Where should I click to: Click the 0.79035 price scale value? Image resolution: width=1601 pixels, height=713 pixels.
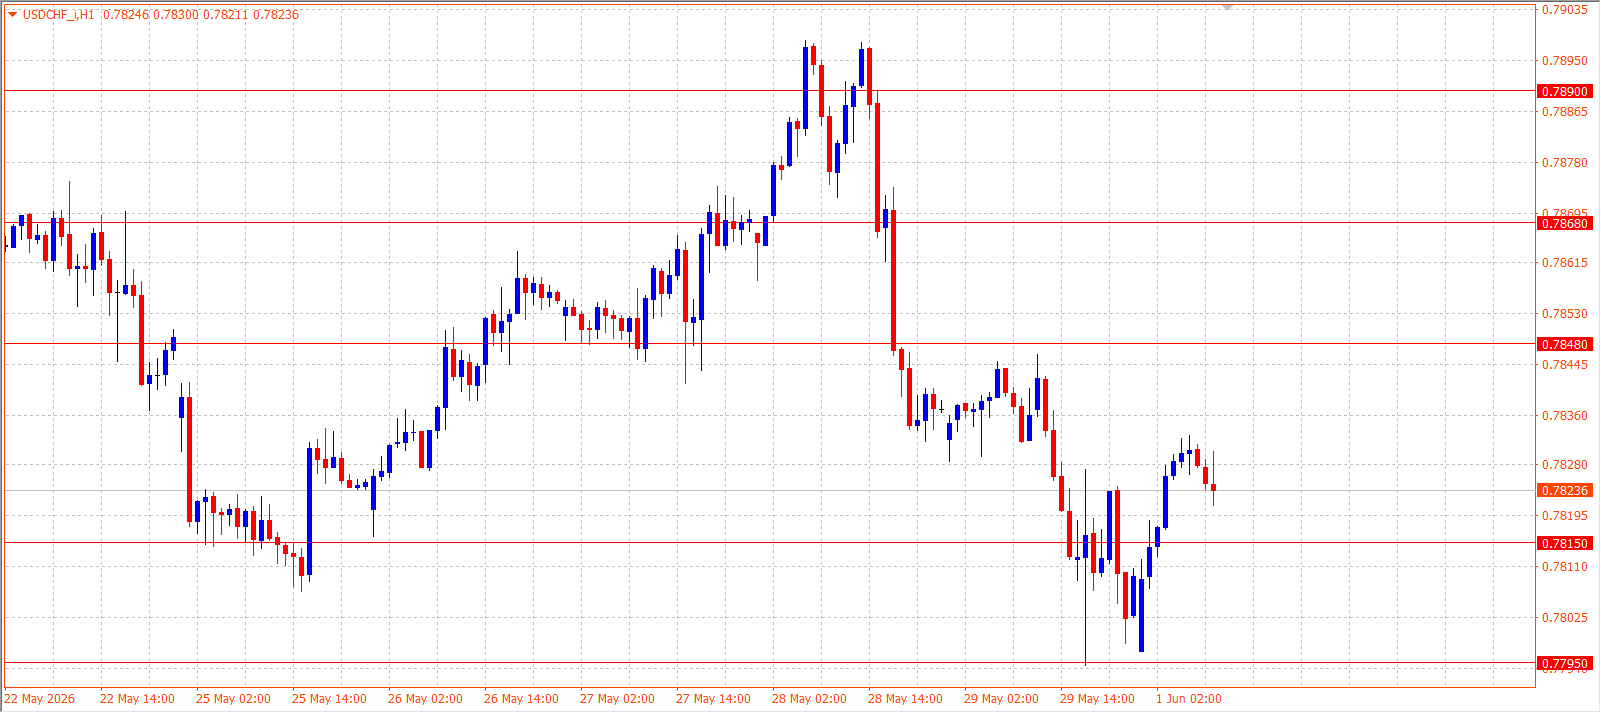[1565, 10]
